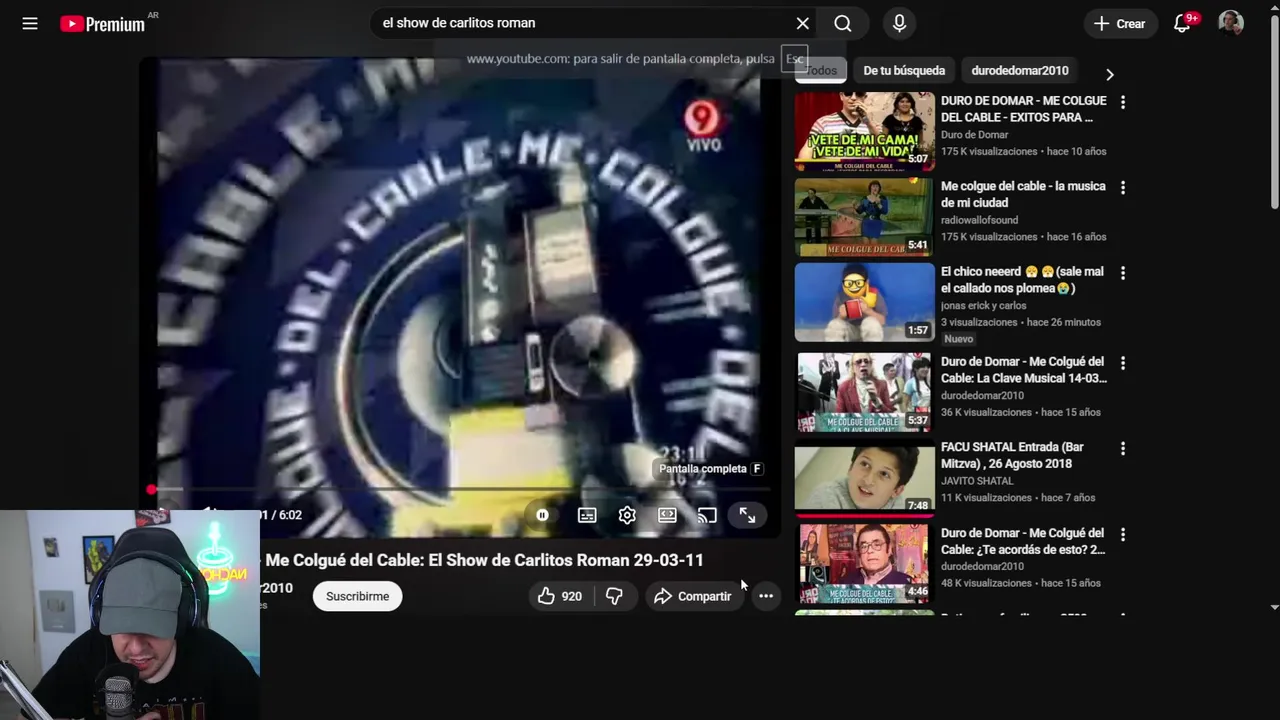1280x720 pixels.
Task: Open options for 'El chico neeerd' video
Action: click(x=1123, y=273)
